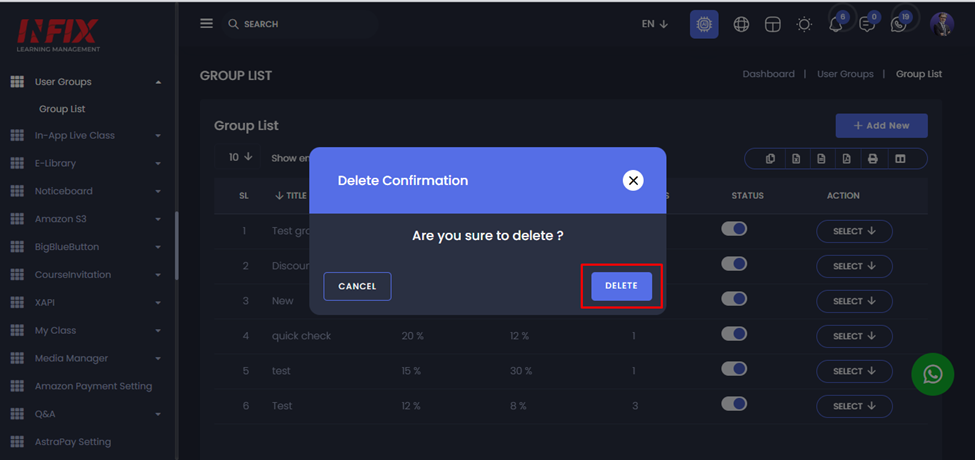
Task: Click the CANCEL button in dialog
Action: [358, 287]
